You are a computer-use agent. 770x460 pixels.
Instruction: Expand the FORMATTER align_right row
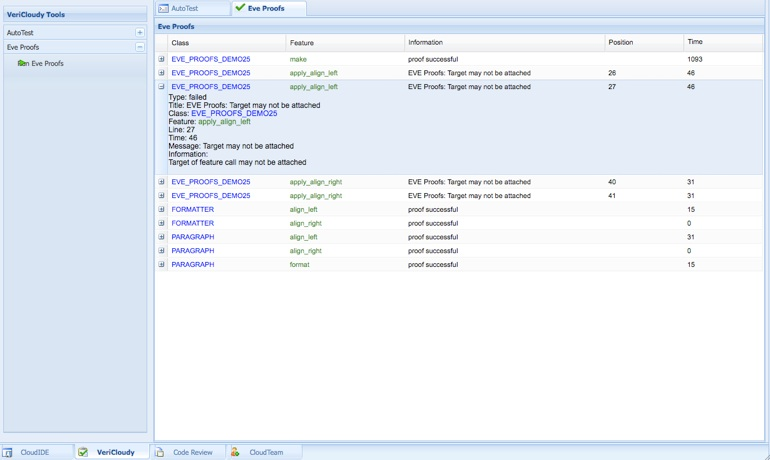(x=161, y=223)
